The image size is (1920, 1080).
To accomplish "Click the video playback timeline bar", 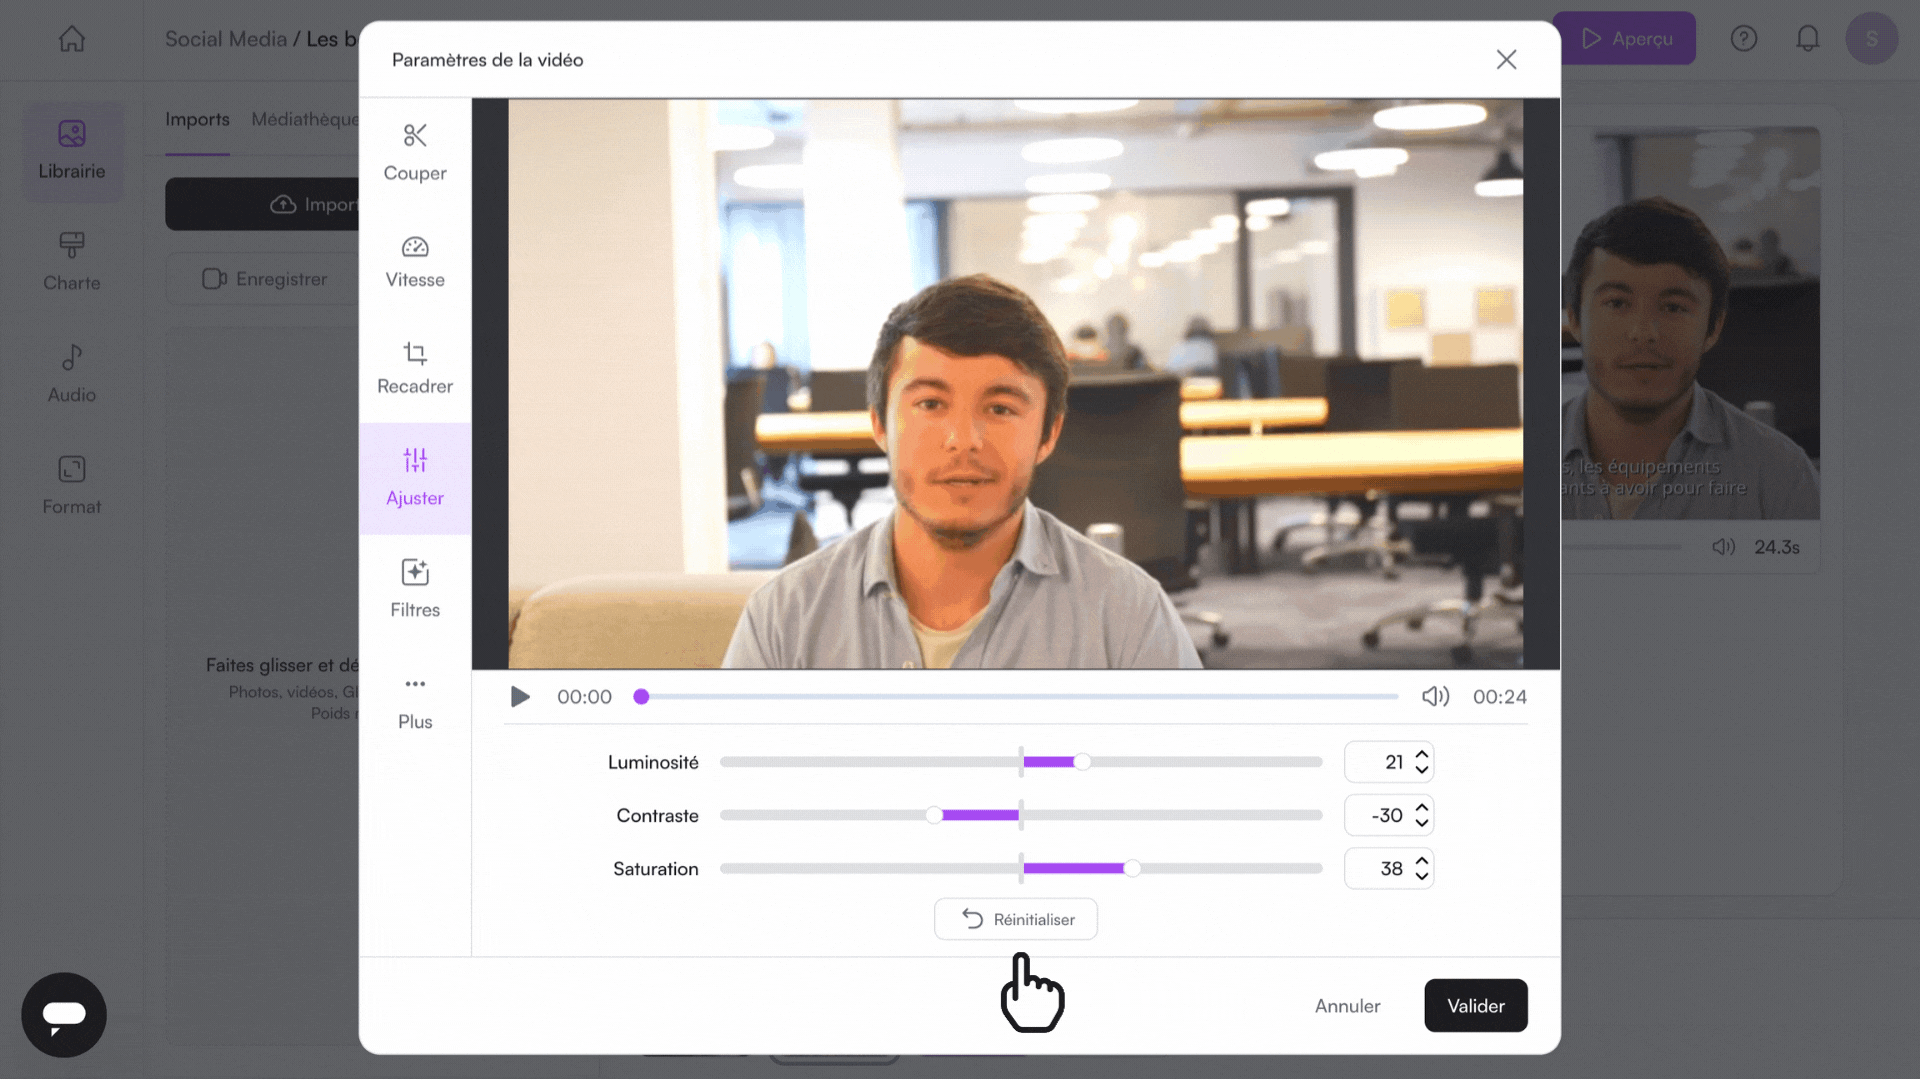I will (x=1016, y=697).
